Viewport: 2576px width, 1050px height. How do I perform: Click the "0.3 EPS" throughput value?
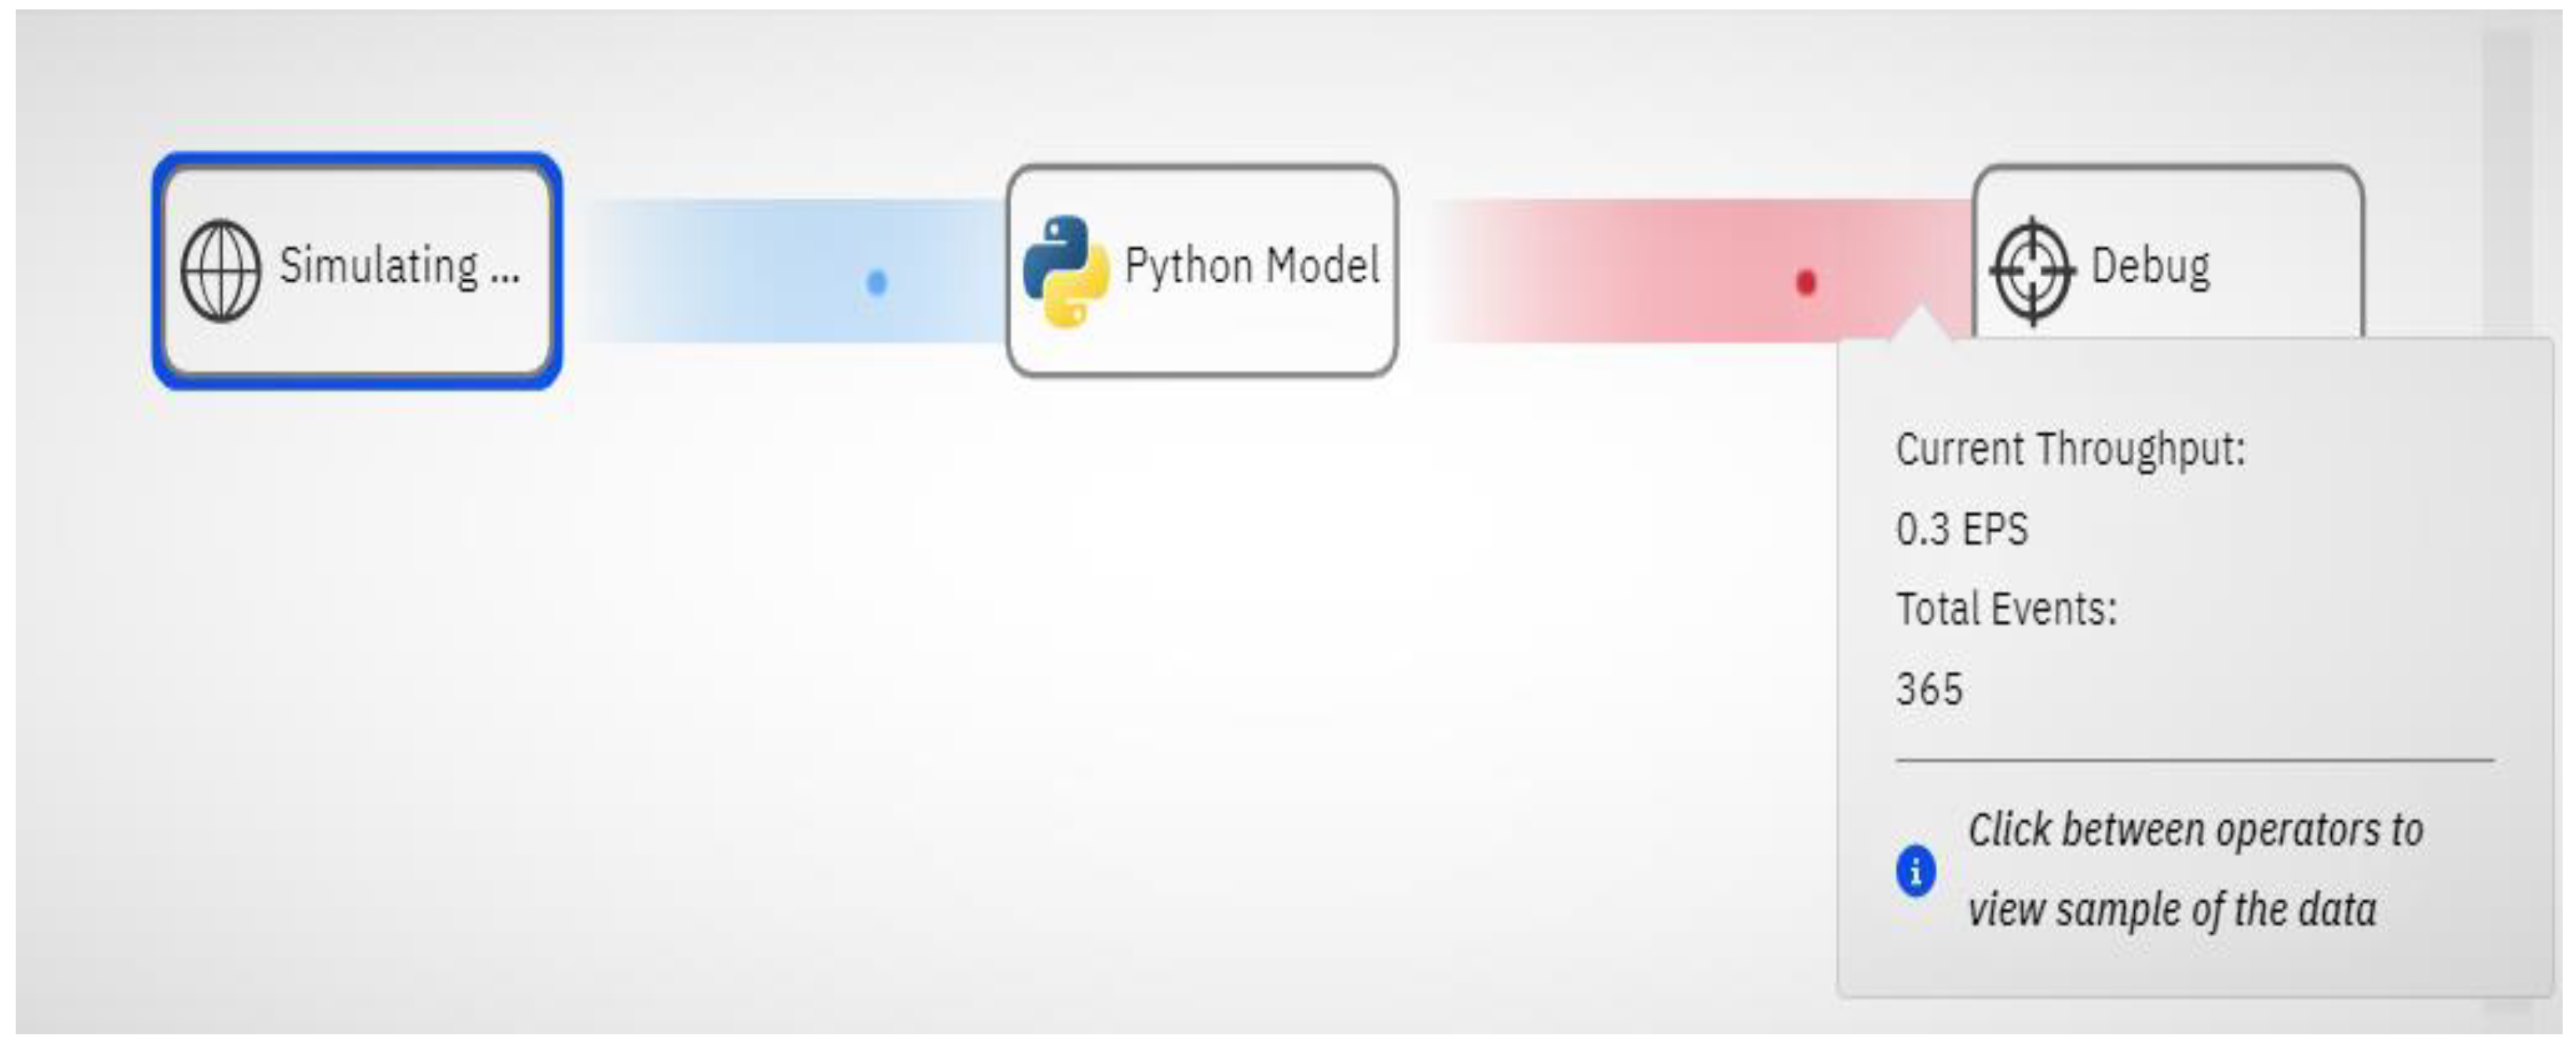[1962, 529]
